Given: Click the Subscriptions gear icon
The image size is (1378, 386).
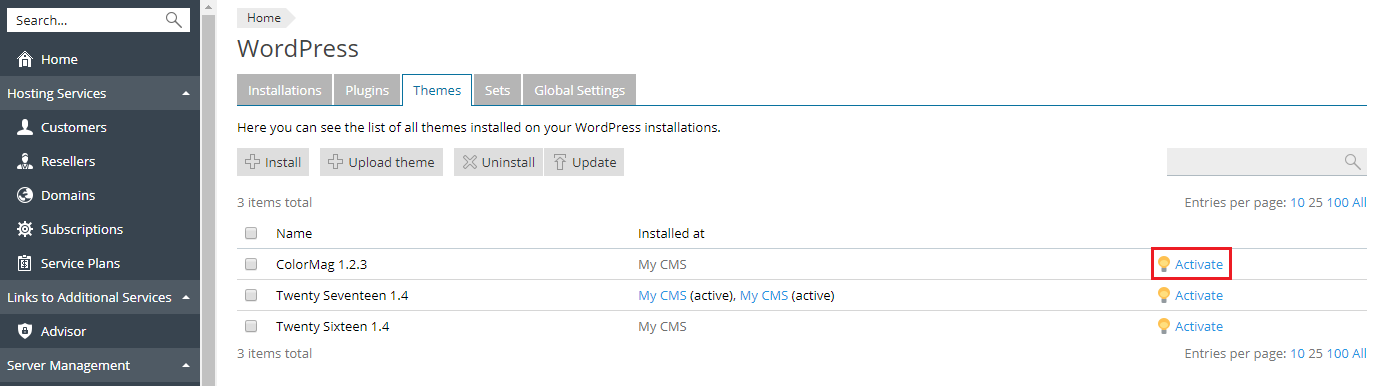Looking at the screenshot, I should click(25, 230).
